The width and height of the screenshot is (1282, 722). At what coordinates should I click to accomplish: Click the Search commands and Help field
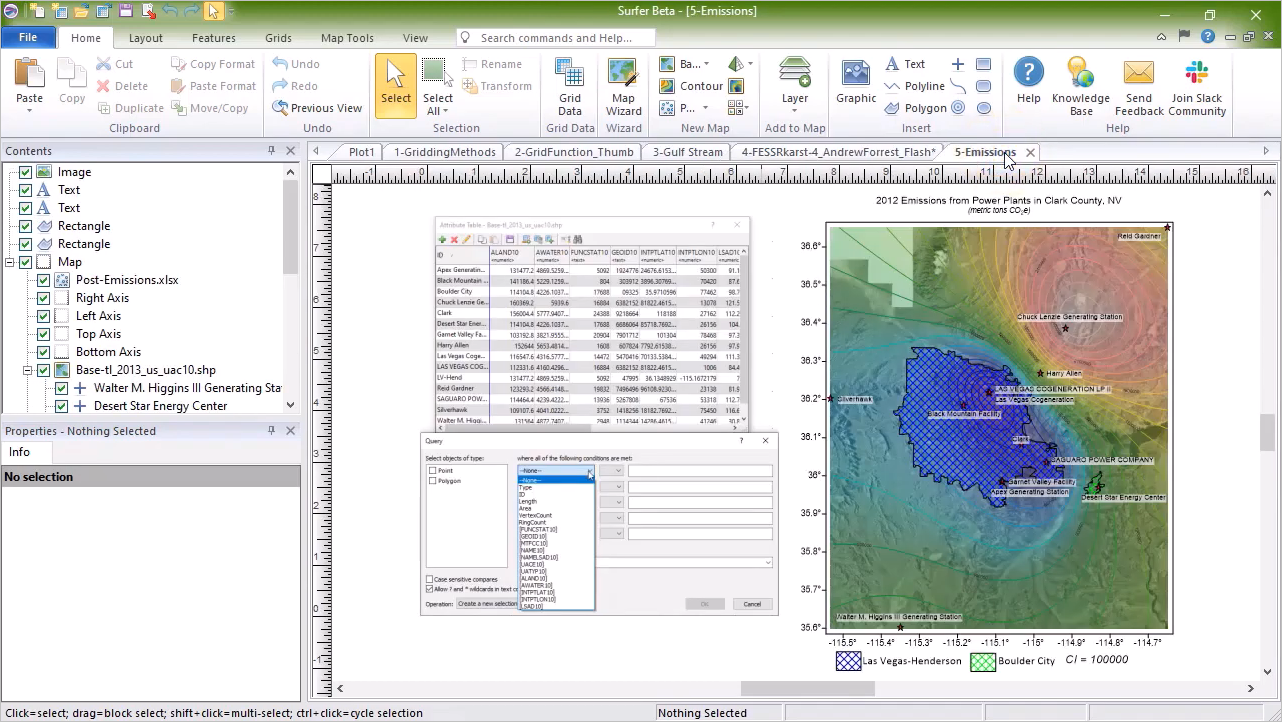pos(556,38)
